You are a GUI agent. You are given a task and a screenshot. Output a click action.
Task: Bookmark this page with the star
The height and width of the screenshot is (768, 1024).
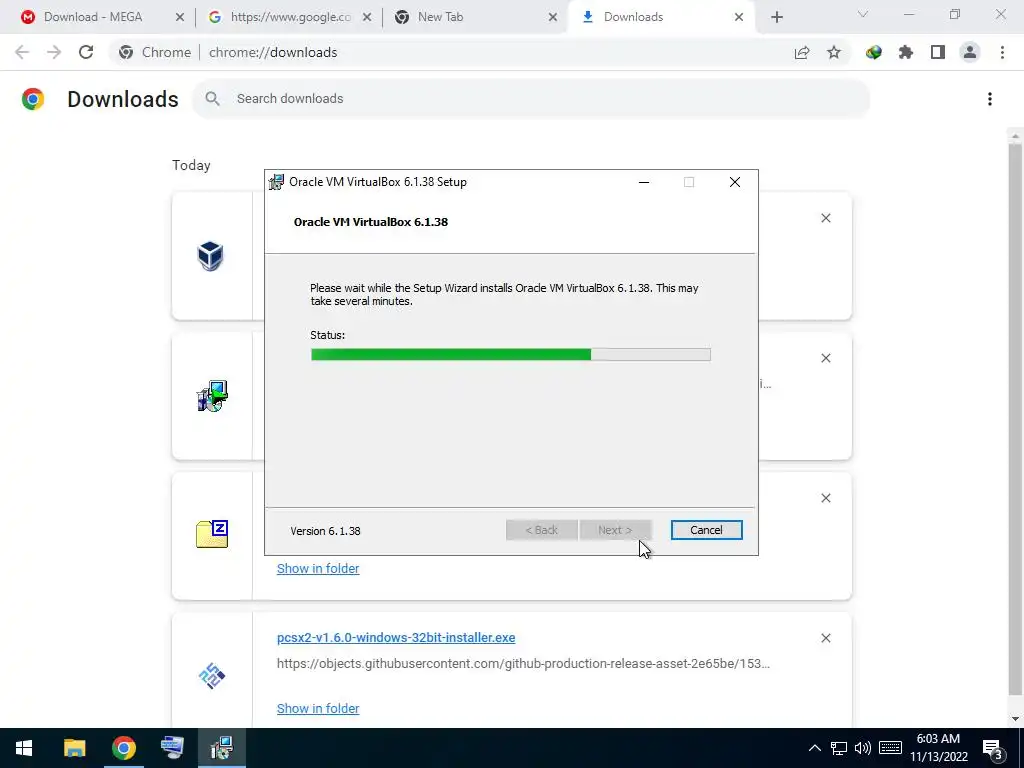(834, 52)
